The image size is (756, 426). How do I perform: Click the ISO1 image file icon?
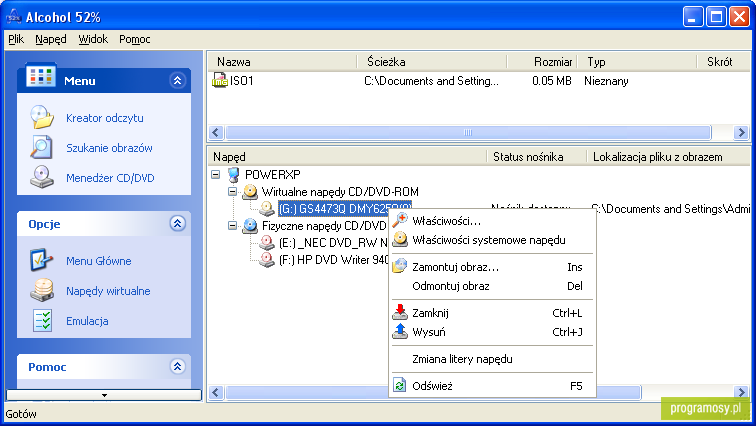tap(220, 80)
